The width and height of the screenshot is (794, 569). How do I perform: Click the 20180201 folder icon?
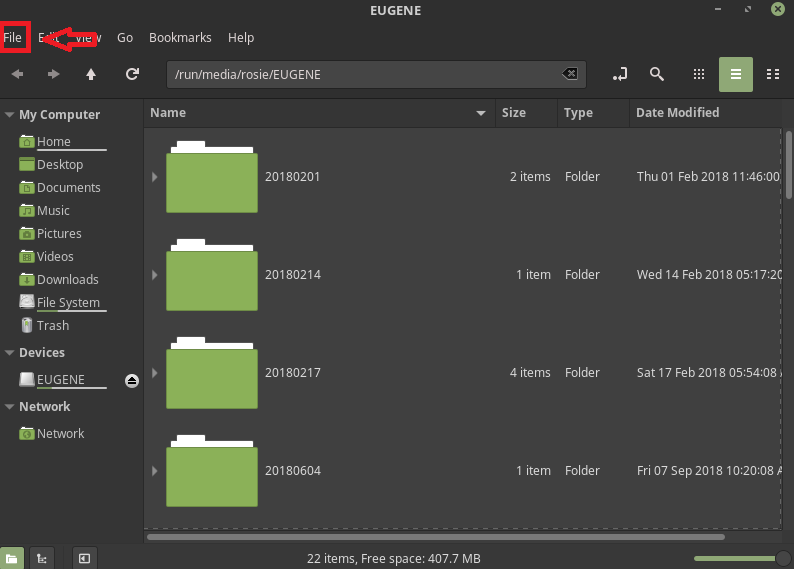click(212, 177)
